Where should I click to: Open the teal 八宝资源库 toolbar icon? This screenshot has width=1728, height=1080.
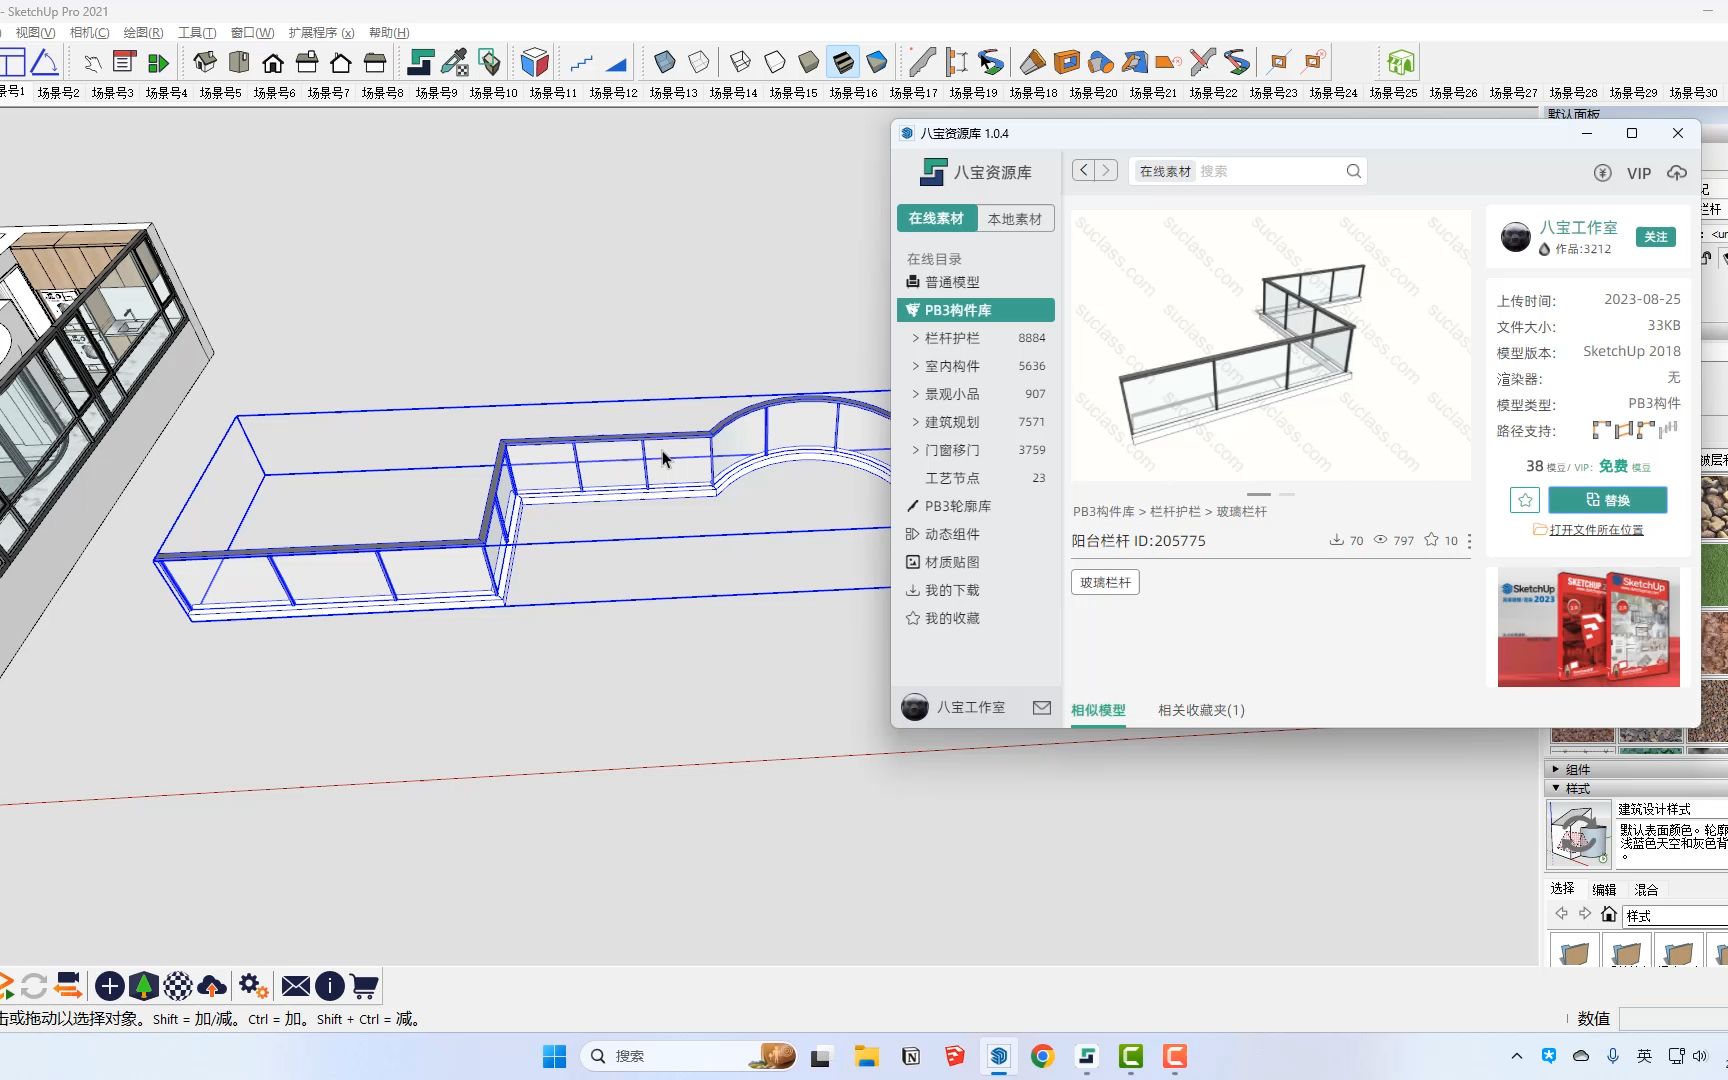(421, 62)
